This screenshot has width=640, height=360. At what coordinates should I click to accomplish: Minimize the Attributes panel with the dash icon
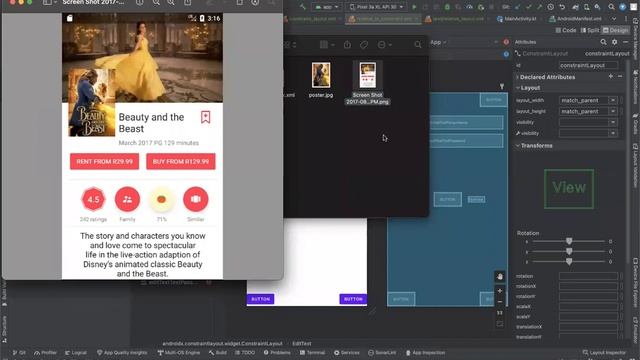click(x=626, y=42)
